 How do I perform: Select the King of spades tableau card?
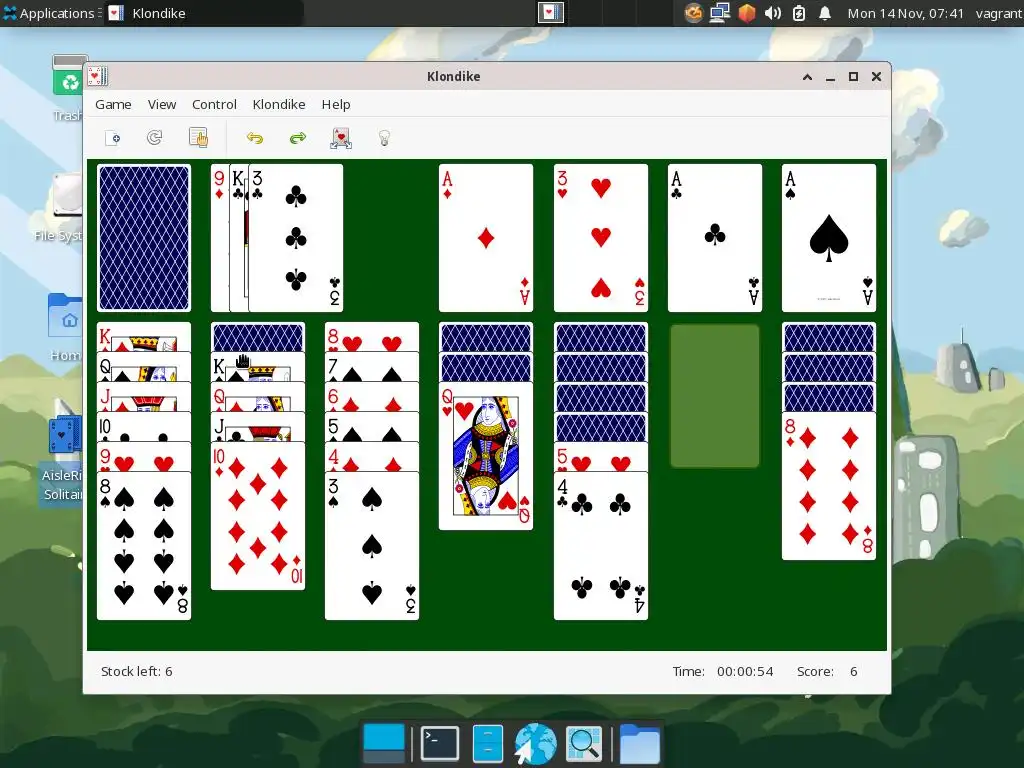(258, 367)
